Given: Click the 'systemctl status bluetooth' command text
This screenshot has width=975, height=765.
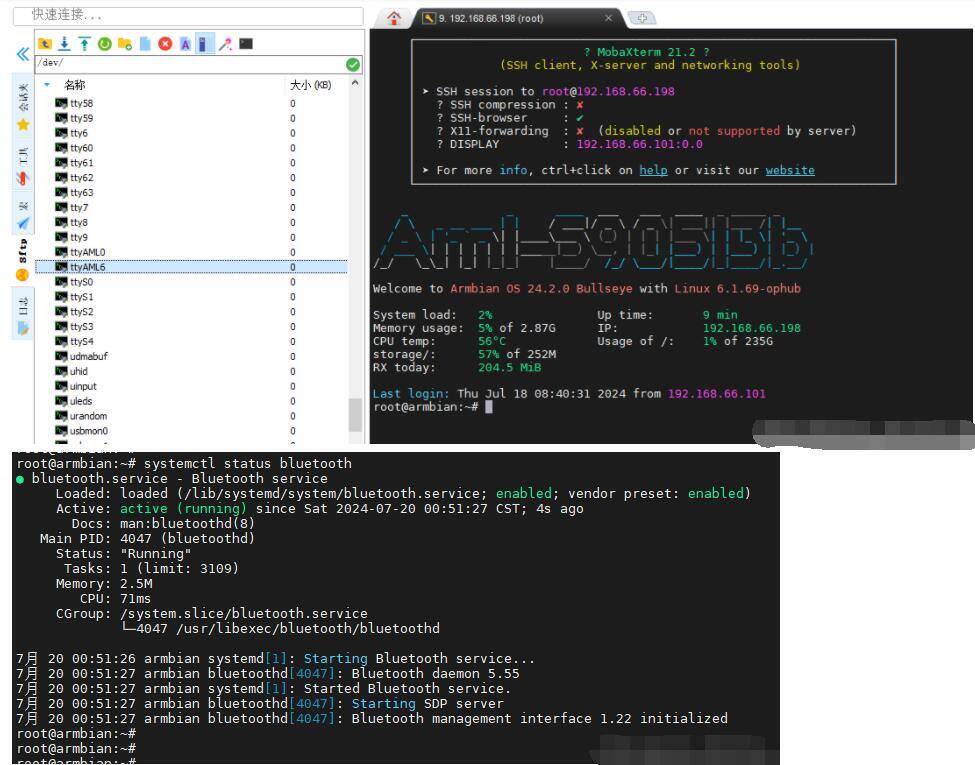Looking at the screenshot, I should pyautogui.click(x=247, y=464).
